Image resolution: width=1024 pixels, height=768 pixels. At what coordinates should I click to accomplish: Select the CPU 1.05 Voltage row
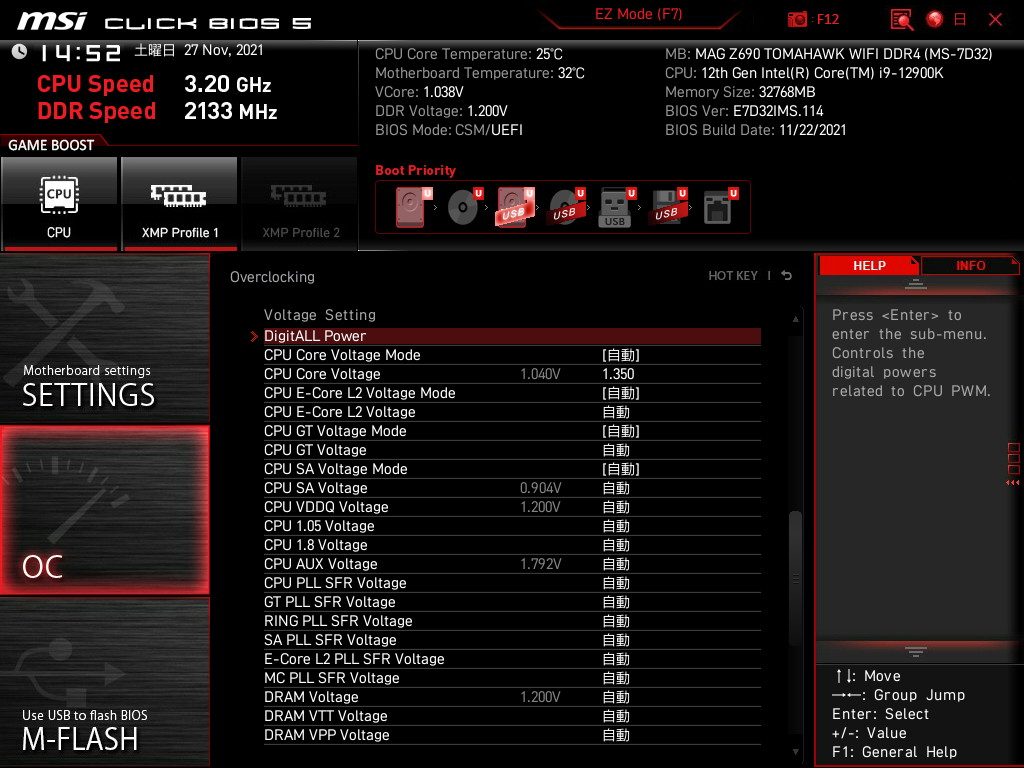point(512,526)
